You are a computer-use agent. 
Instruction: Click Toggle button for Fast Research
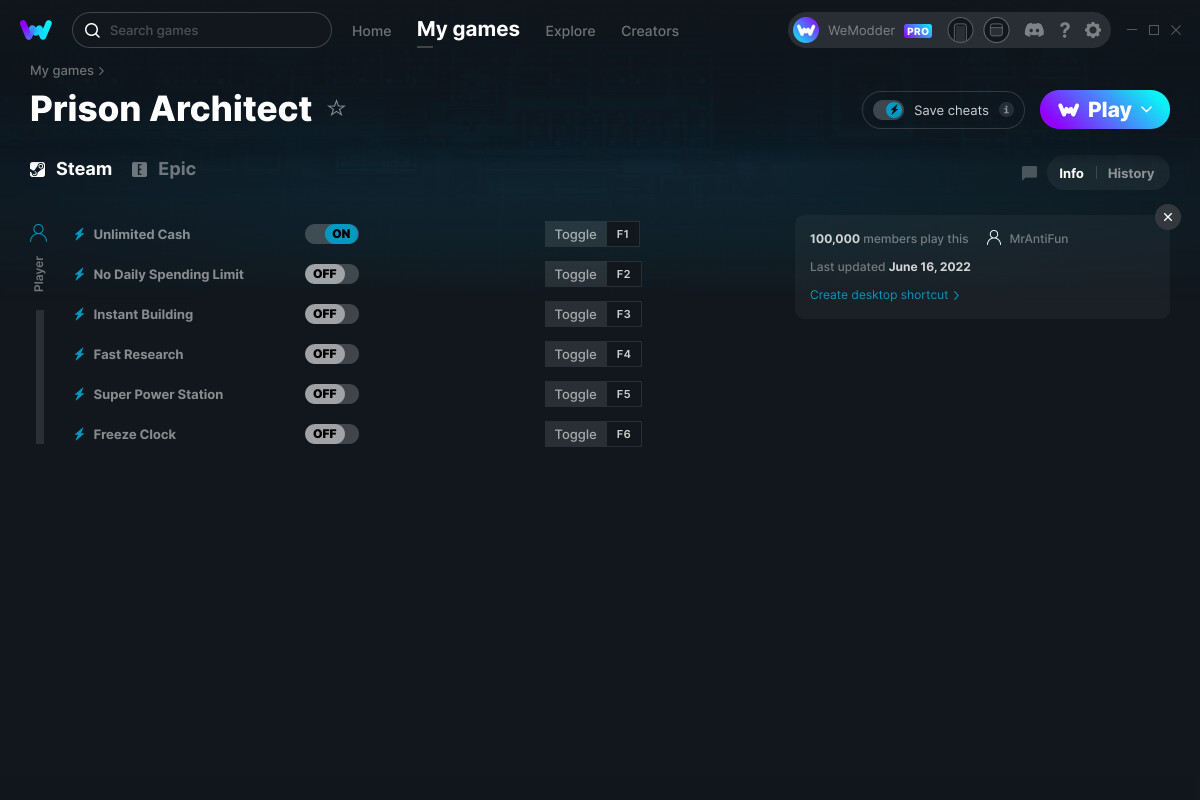tap(575, 354)
